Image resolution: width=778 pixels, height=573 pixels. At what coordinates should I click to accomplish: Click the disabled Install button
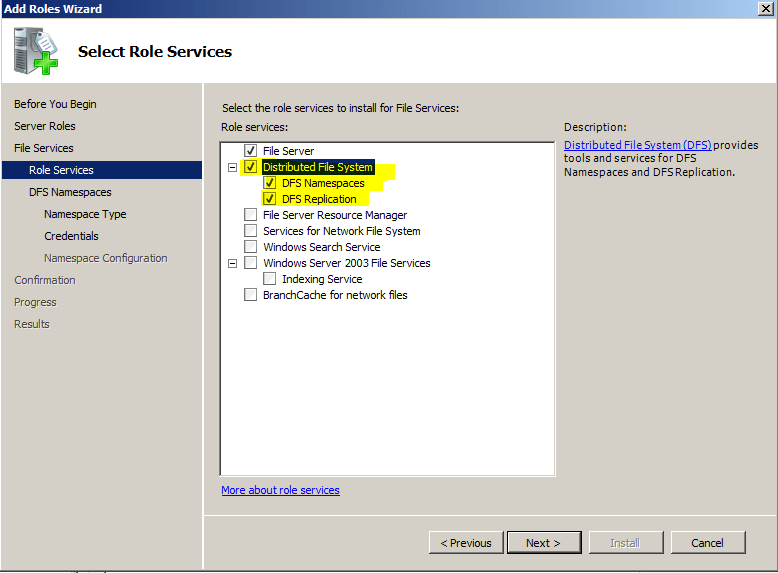point(626,543)
